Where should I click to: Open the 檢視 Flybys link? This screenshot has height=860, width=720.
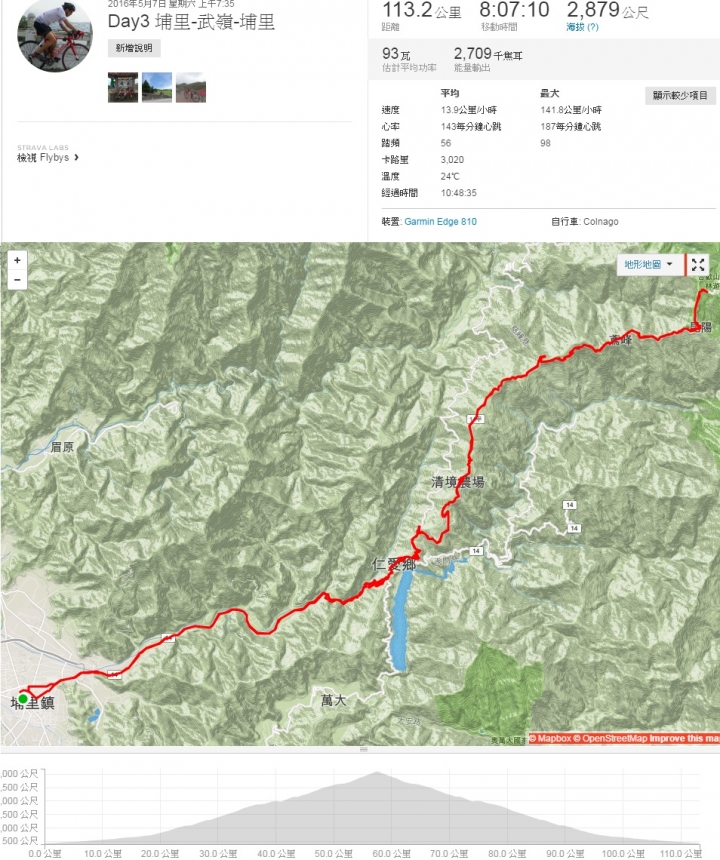click(43, 157)
